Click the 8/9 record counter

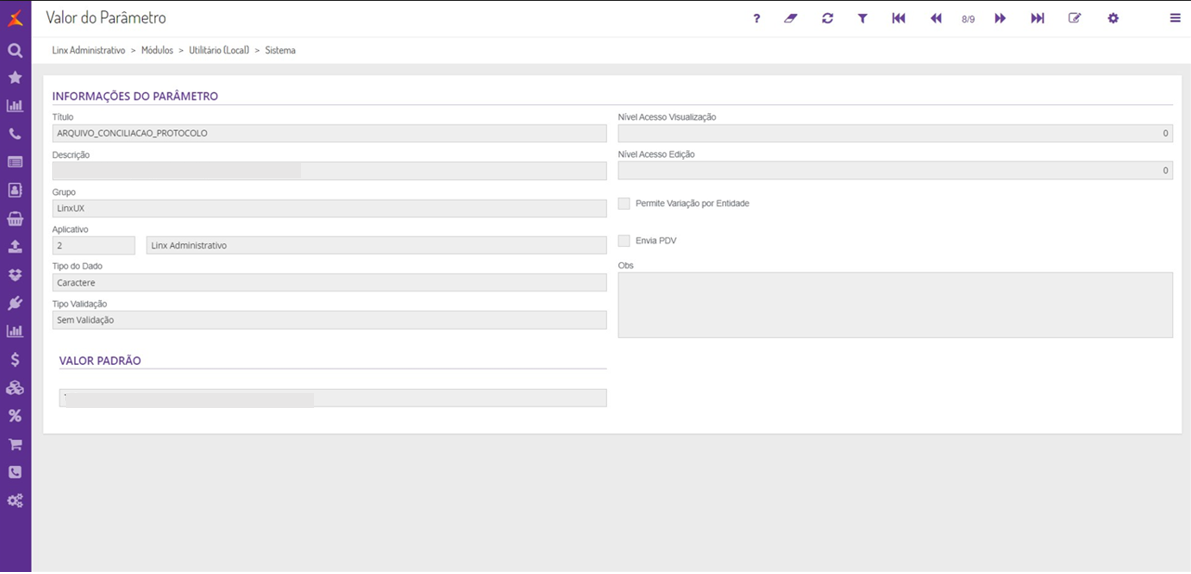[968, 19]
